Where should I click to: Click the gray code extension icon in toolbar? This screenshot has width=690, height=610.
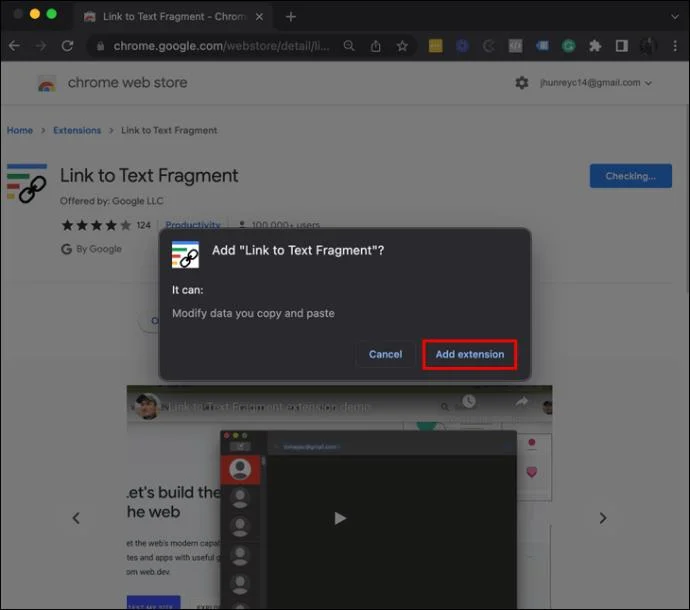point(515,46)
